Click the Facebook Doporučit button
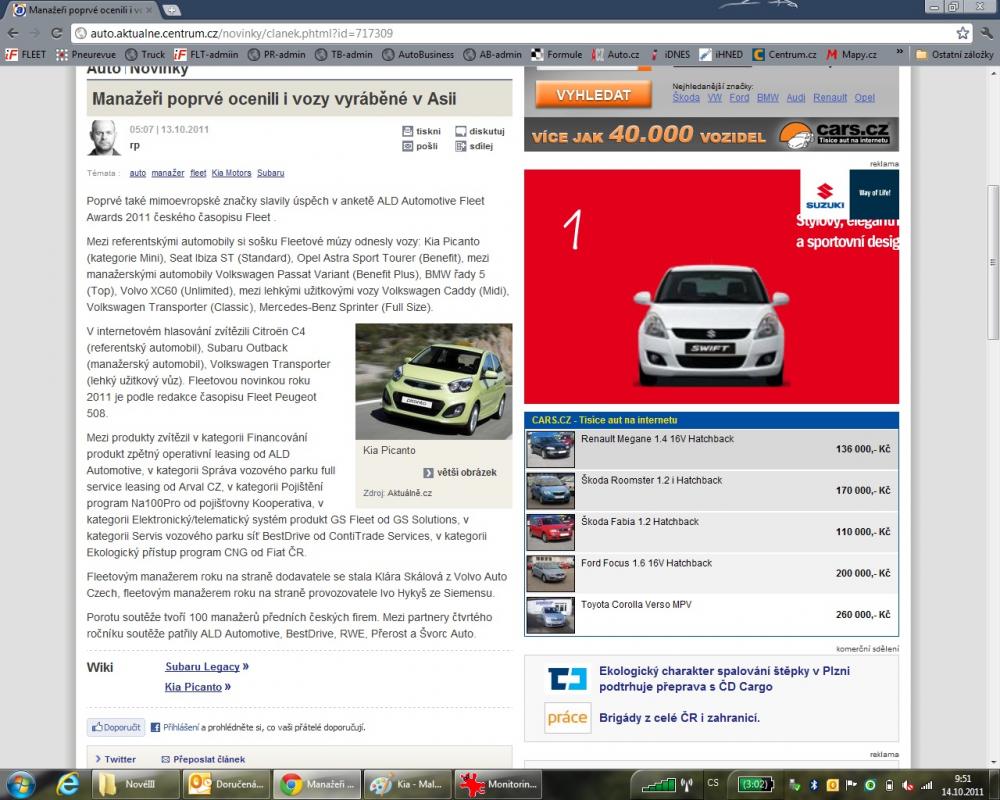Screen dimensions: 1000x800 pyautogui.click(x=115, y=727)
